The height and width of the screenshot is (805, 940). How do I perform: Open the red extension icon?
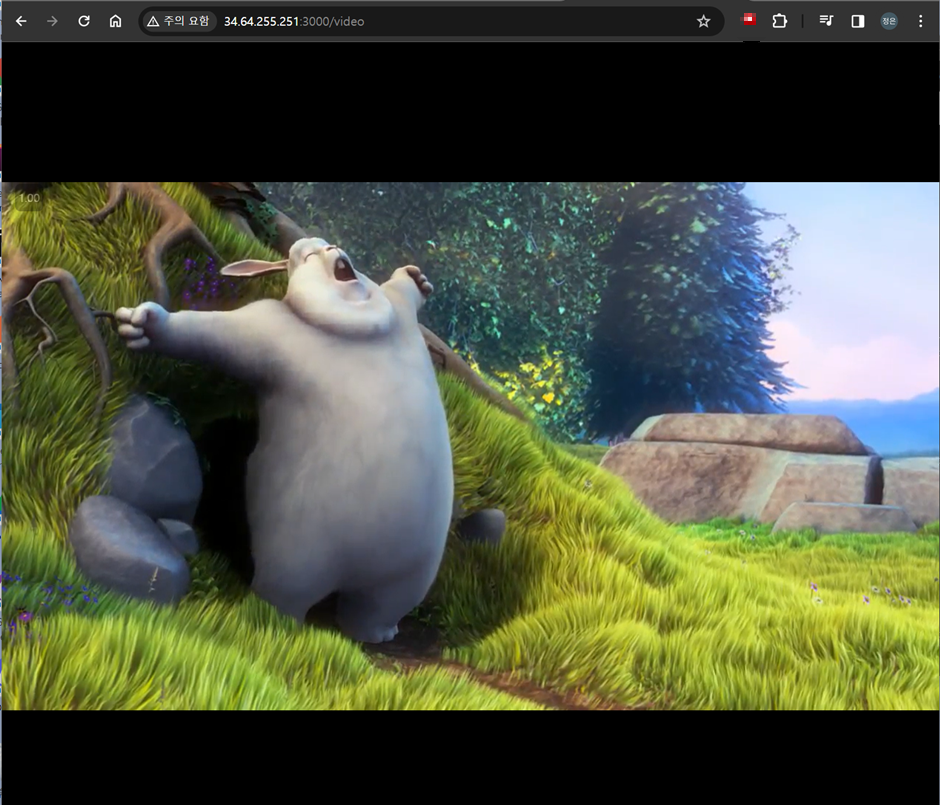pos(749,20)
